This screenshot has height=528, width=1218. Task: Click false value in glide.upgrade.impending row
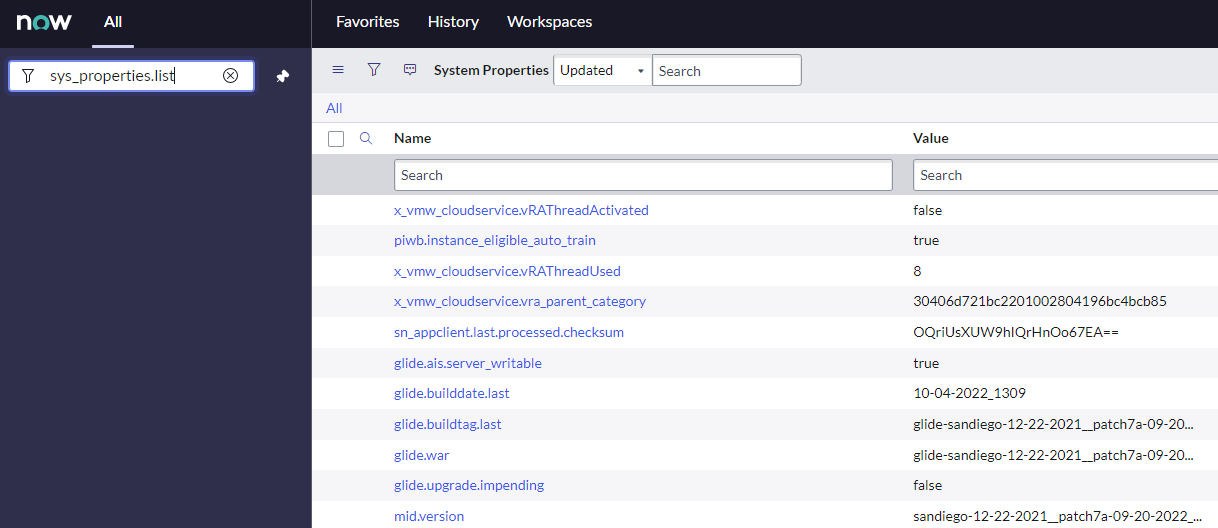point(928,485)
